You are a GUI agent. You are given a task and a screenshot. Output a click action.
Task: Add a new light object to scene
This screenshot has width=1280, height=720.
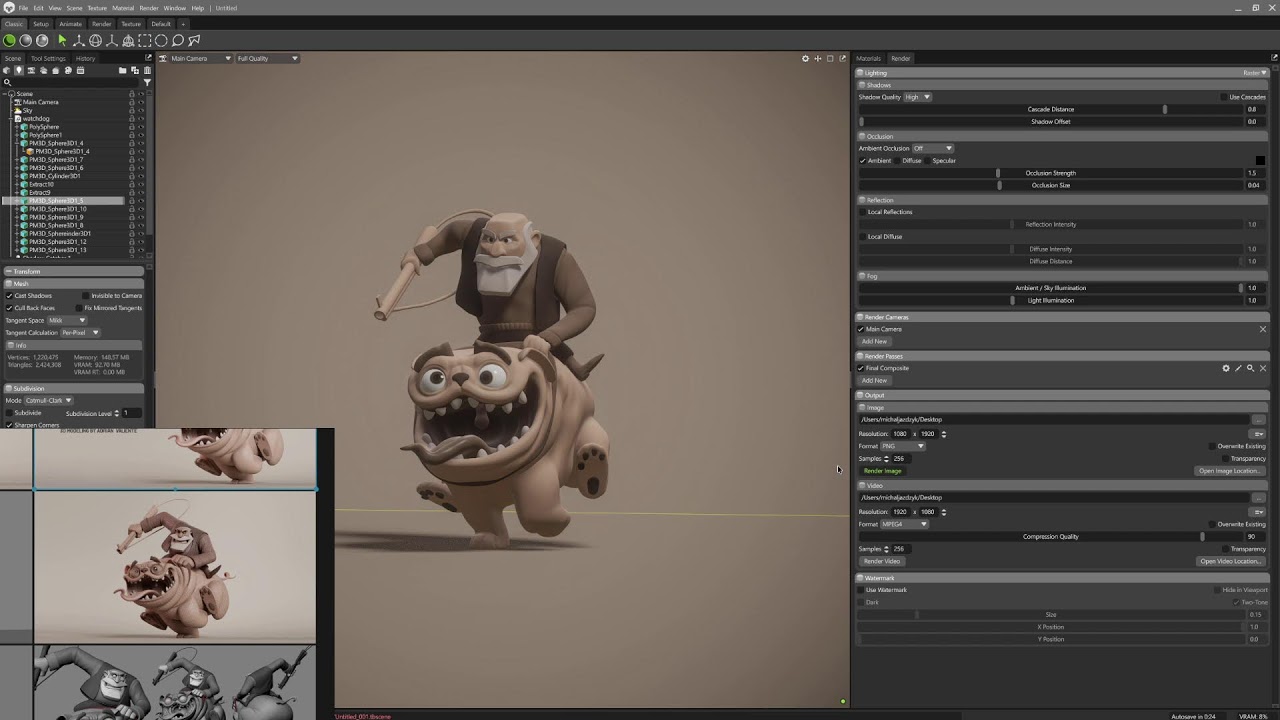click(19, 70)
